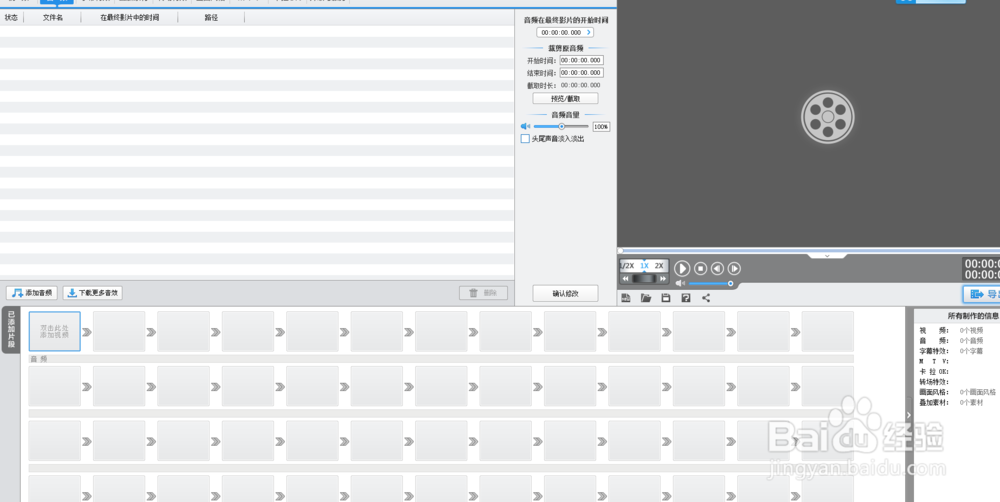Step to previous frame in player

tap(717, 268)
